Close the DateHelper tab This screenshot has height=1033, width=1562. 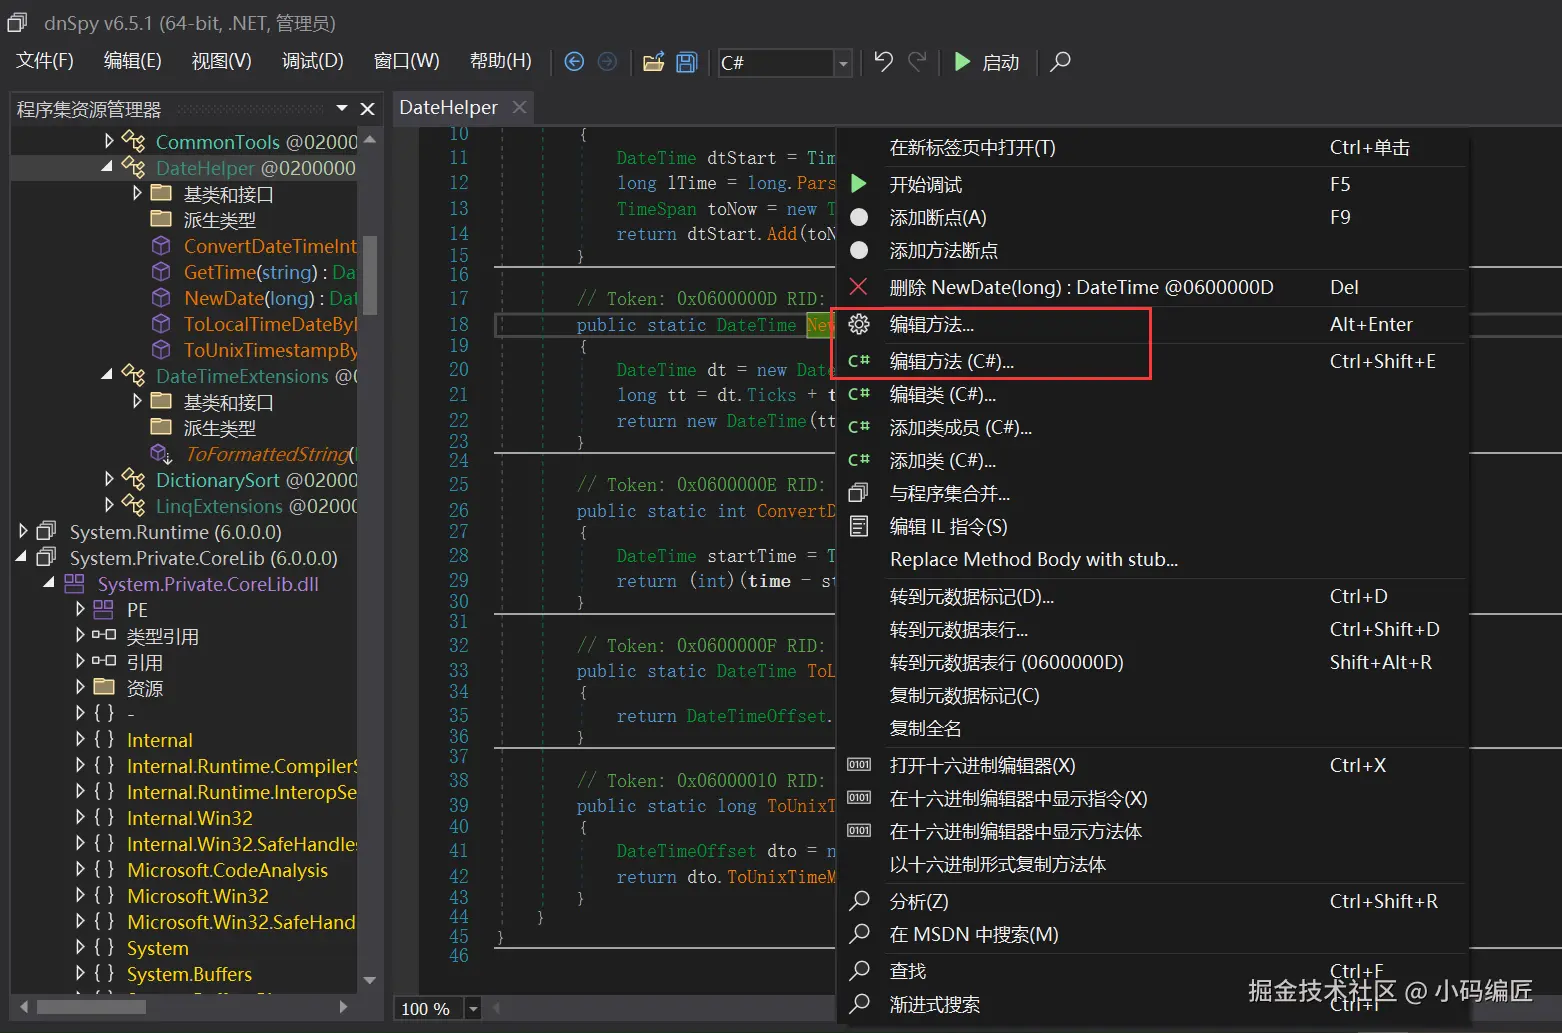pos(519,107)
